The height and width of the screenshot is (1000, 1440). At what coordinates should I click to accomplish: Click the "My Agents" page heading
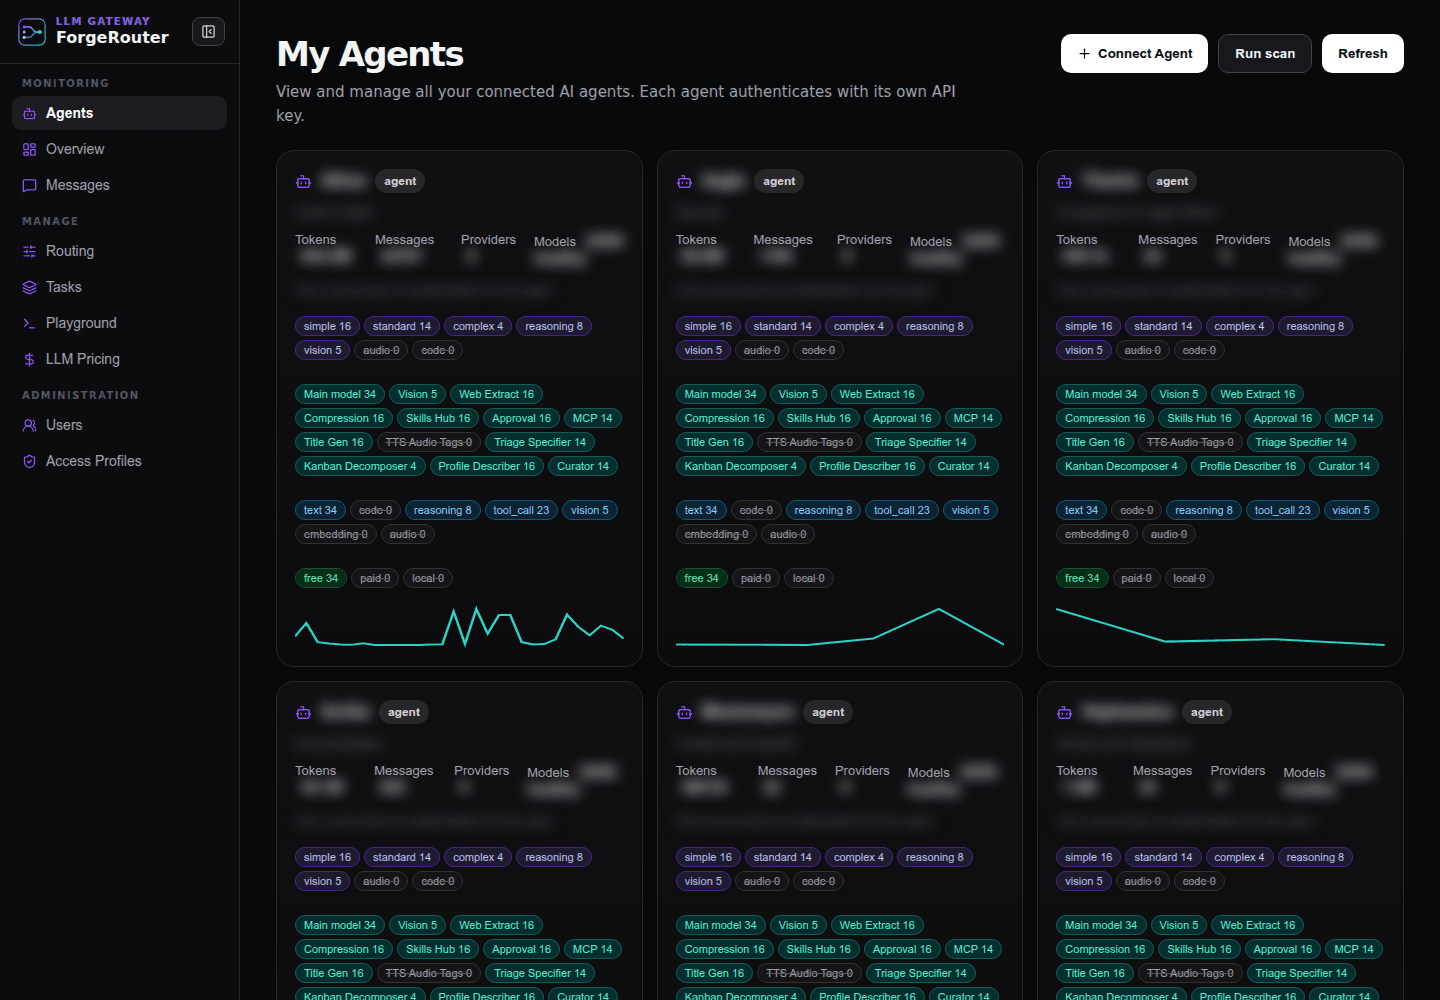pyautogui.click(x=370, y=54)
